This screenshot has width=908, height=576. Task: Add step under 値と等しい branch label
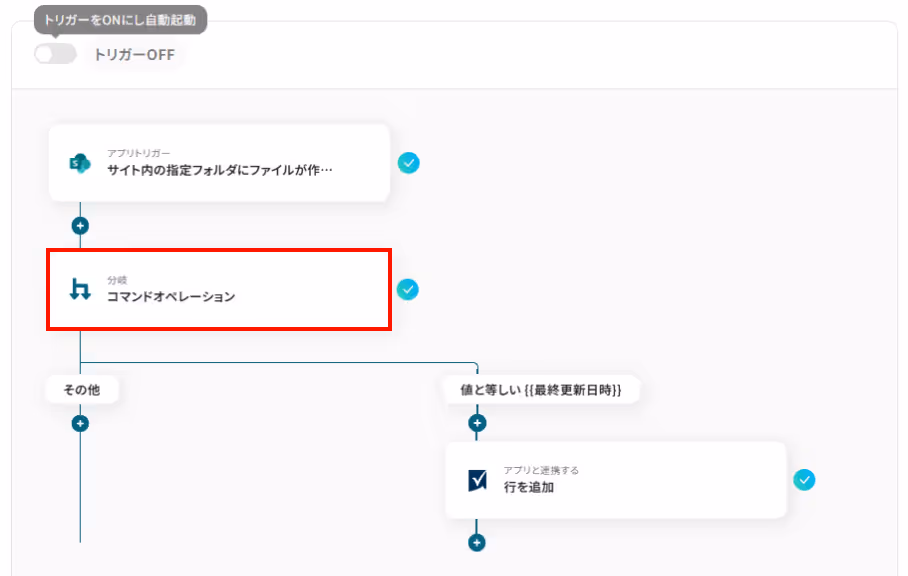coord(477,423)
